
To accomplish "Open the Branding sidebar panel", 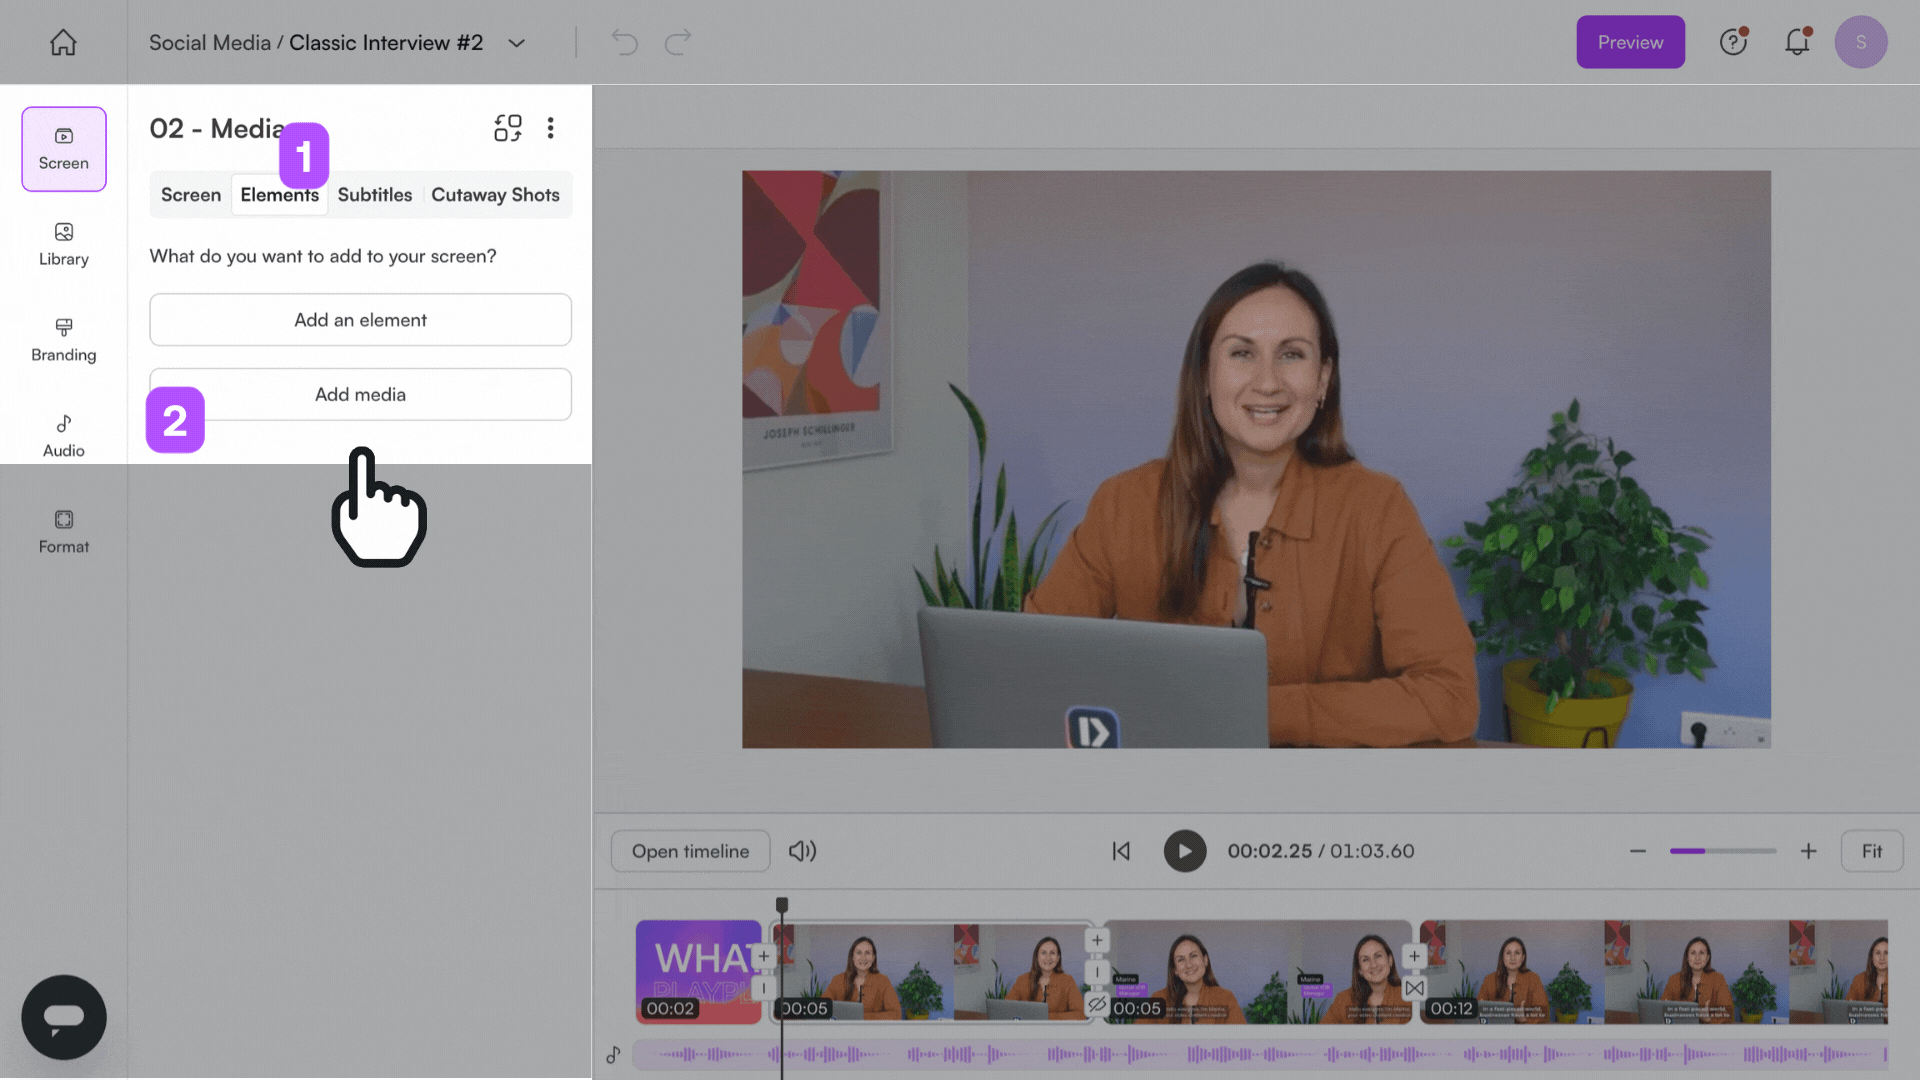I will 63,340.
